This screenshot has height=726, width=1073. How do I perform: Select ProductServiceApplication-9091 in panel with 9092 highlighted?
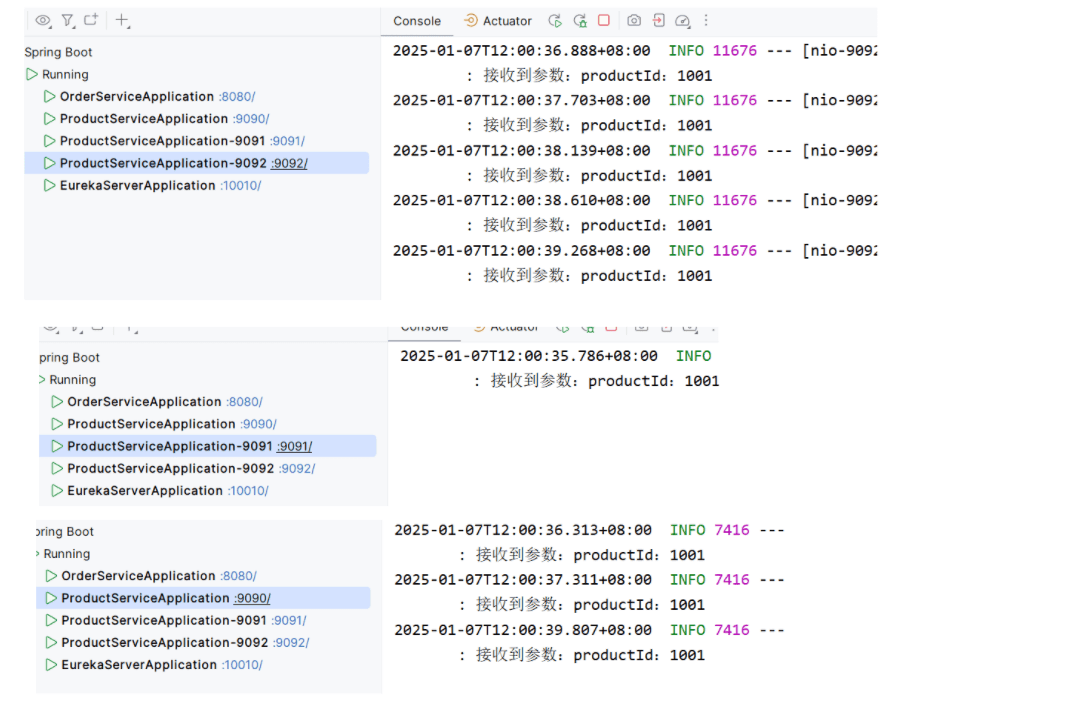tap(162, 141)
